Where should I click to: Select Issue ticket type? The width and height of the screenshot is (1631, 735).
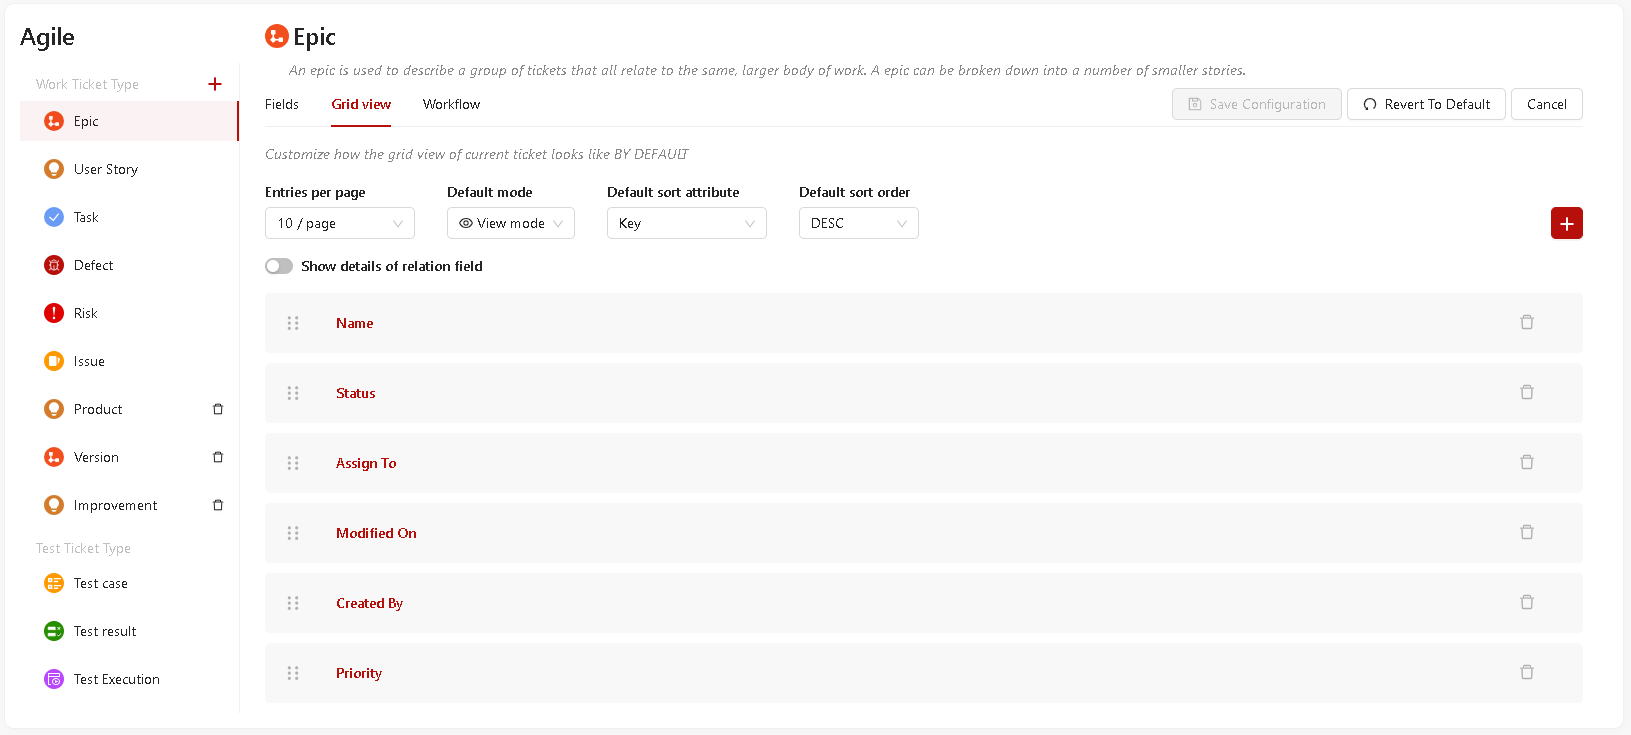(x=129, y=361)
